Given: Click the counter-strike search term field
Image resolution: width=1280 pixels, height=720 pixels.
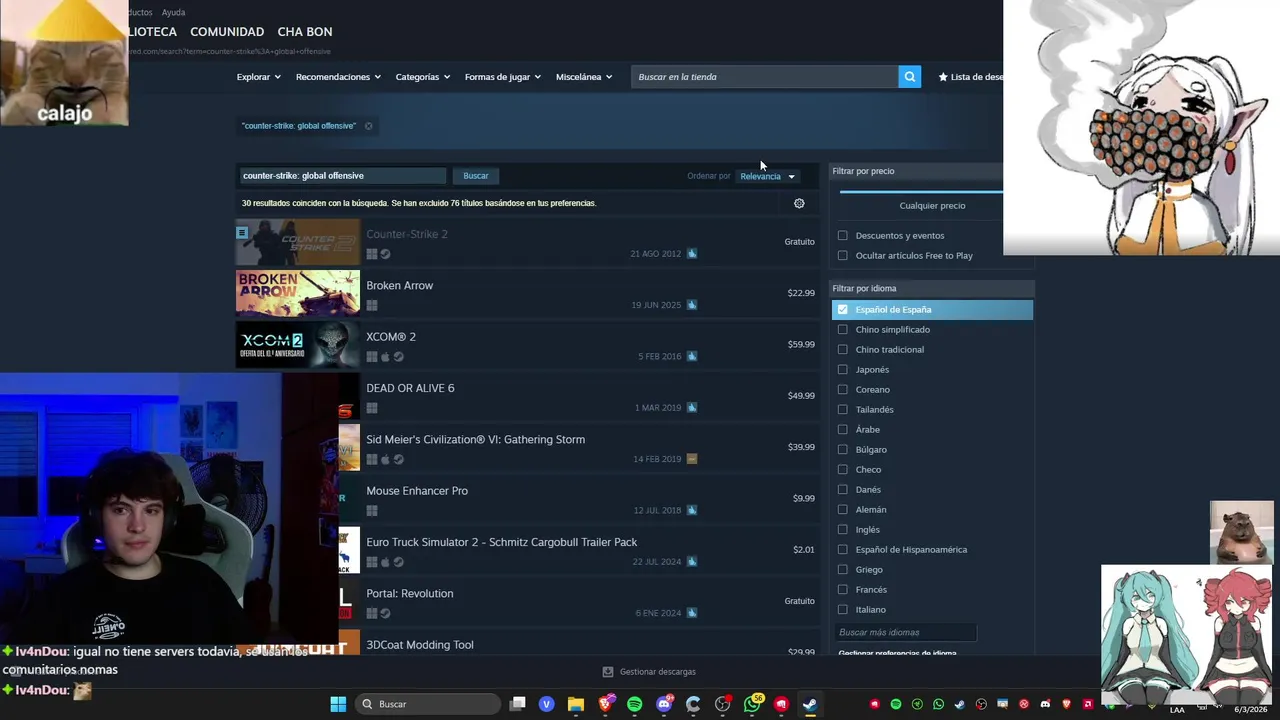Looking at the screenshot, I should 343,176.
